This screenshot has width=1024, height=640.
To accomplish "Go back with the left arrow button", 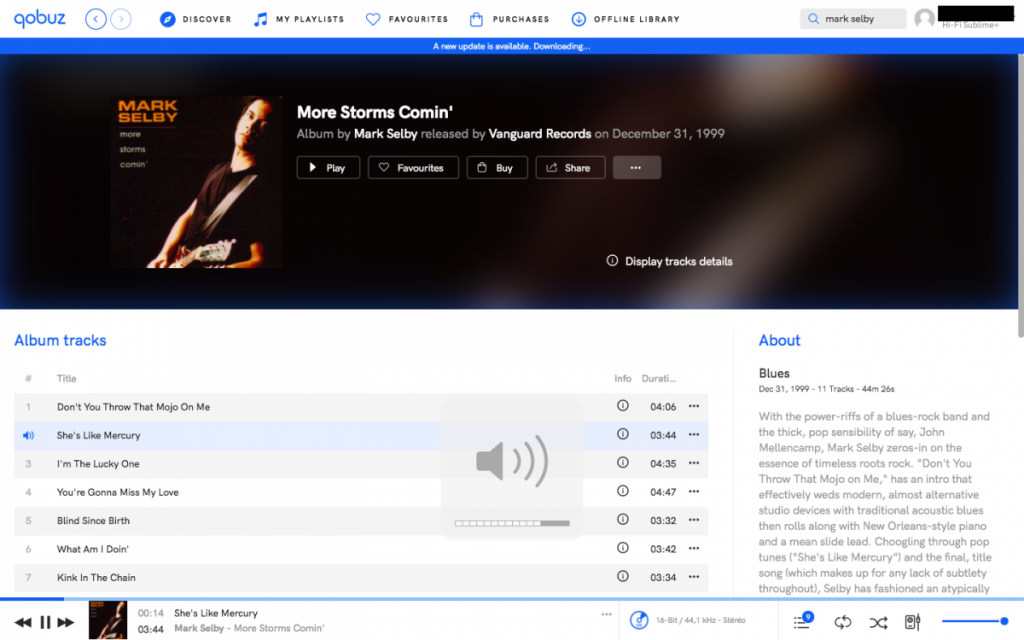I will point(96,19).
